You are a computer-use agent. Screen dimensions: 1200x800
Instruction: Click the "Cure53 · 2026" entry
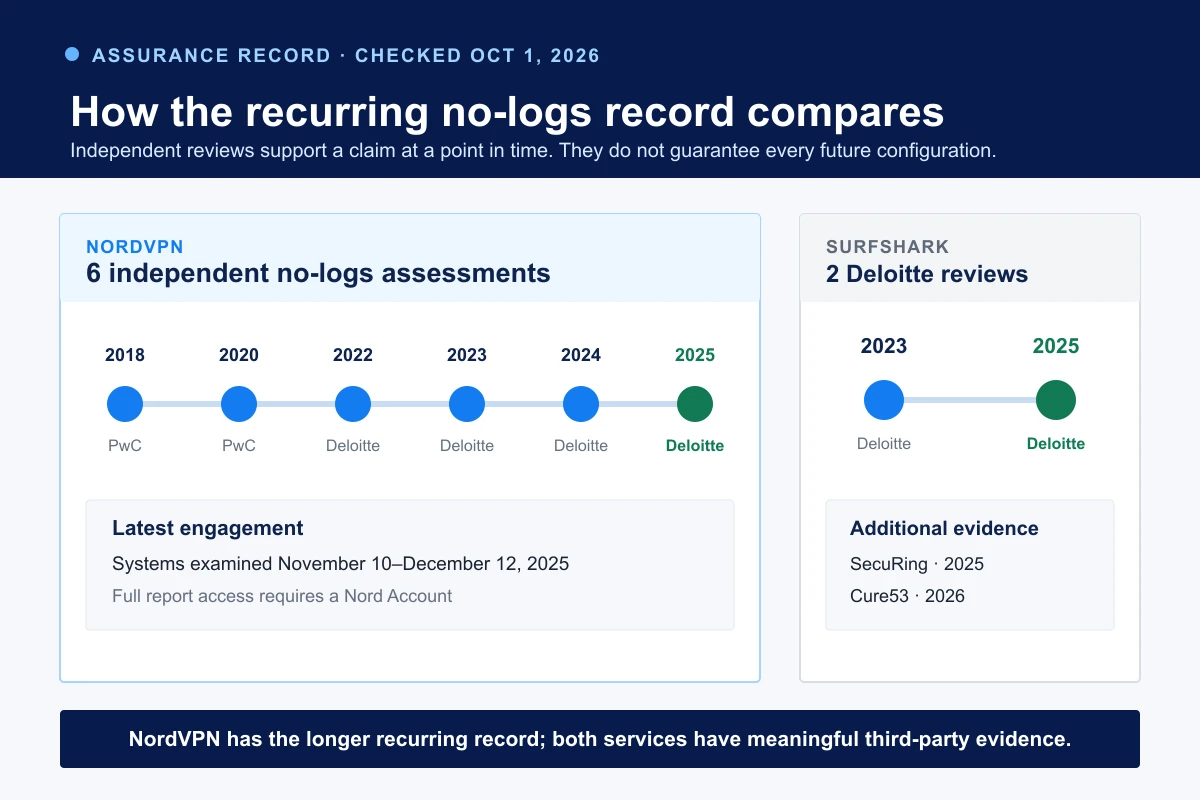point(907,596)
